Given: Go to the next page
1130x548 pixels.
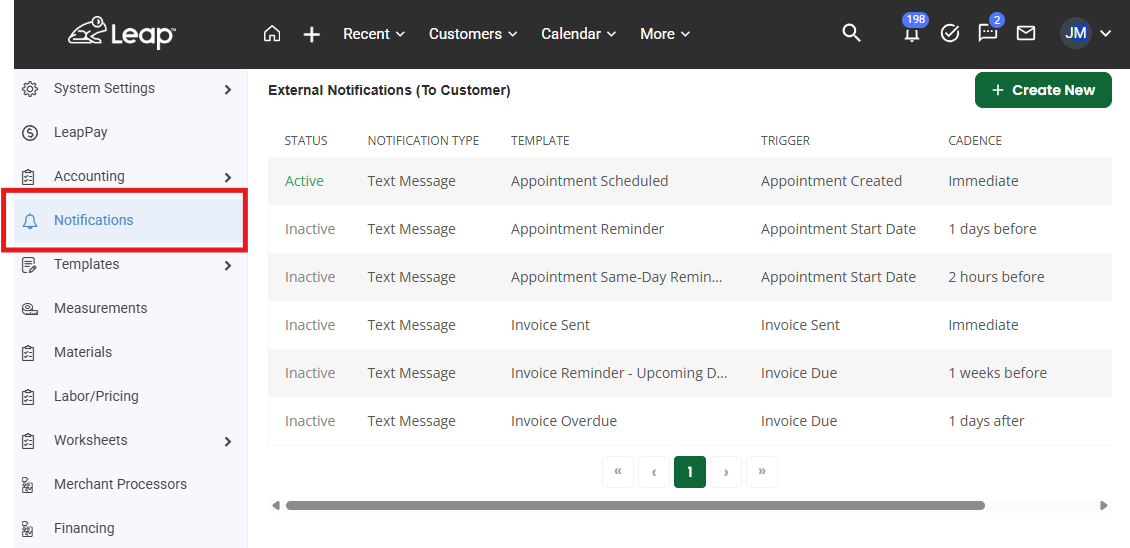Looking at the screenshot, I should coord(726,472).
